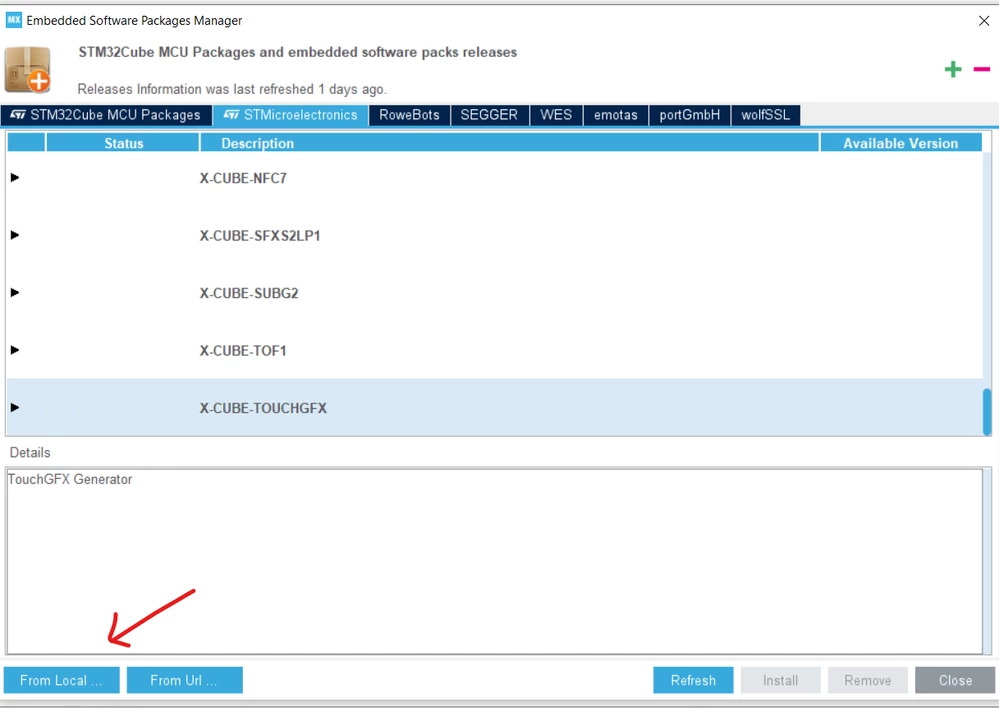Click the Close button
999x708 pixels.
point(954,680)
